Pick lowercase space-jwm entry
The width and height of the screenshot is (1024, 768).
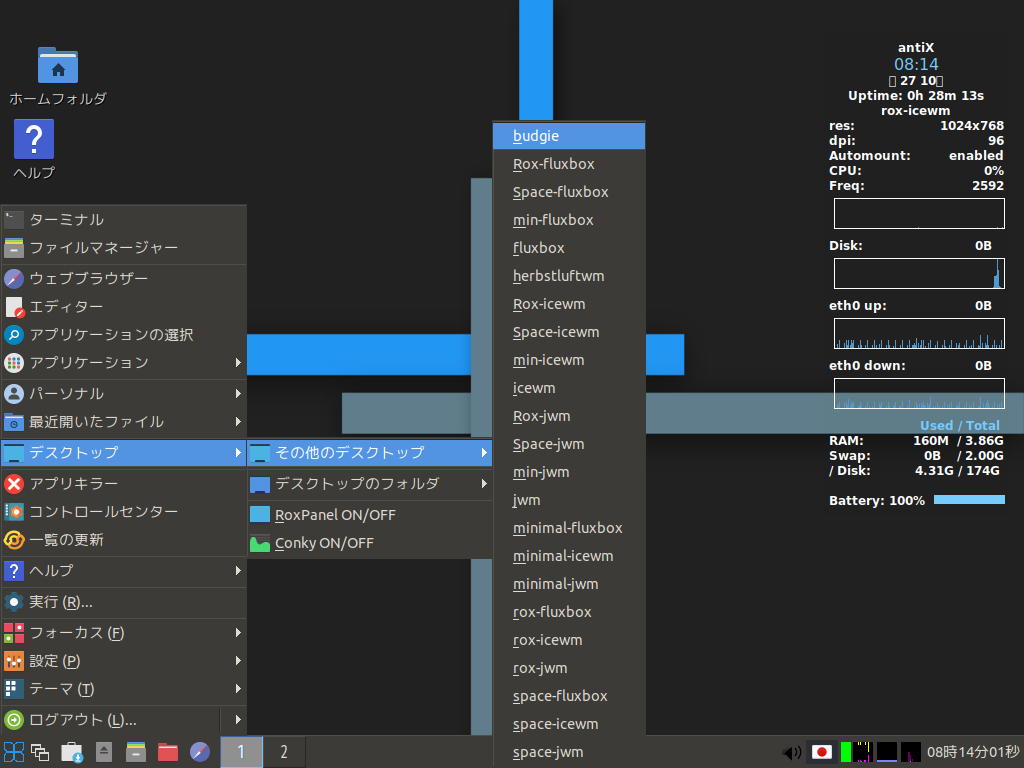click(569, 752)
